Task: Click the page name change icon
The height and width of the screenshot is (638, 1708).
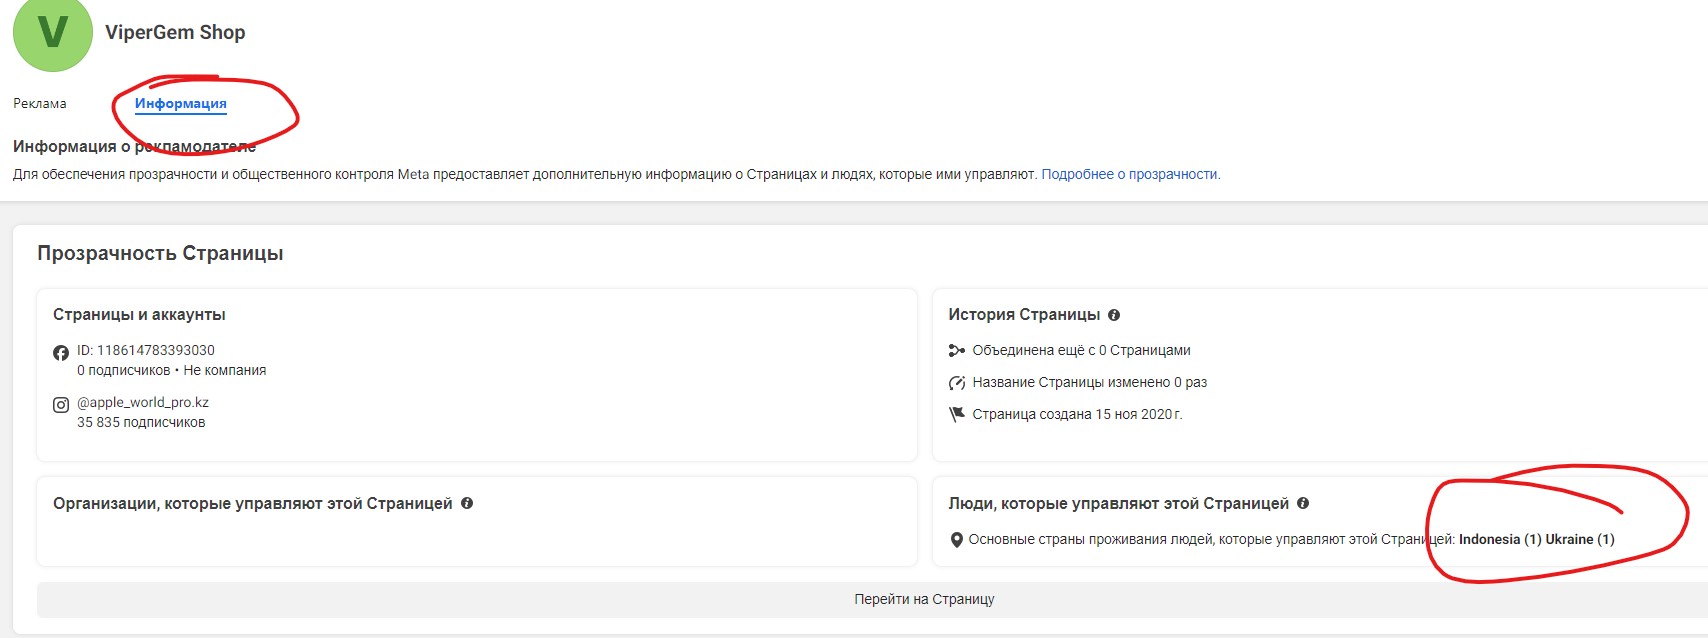Action: point(956,383)
